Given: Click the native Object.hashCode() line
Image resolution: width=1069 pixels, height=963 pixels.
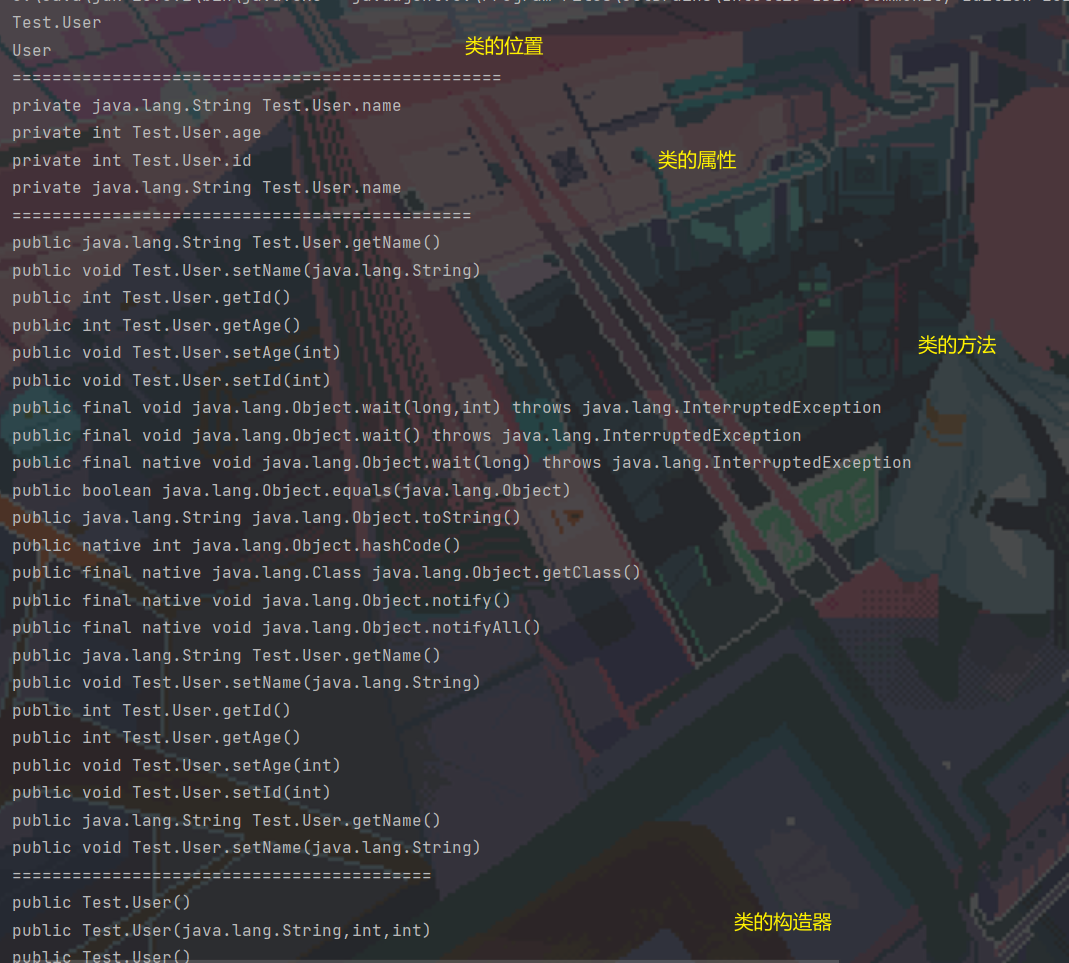Looking at the screenshot, I should coord(236,546).
